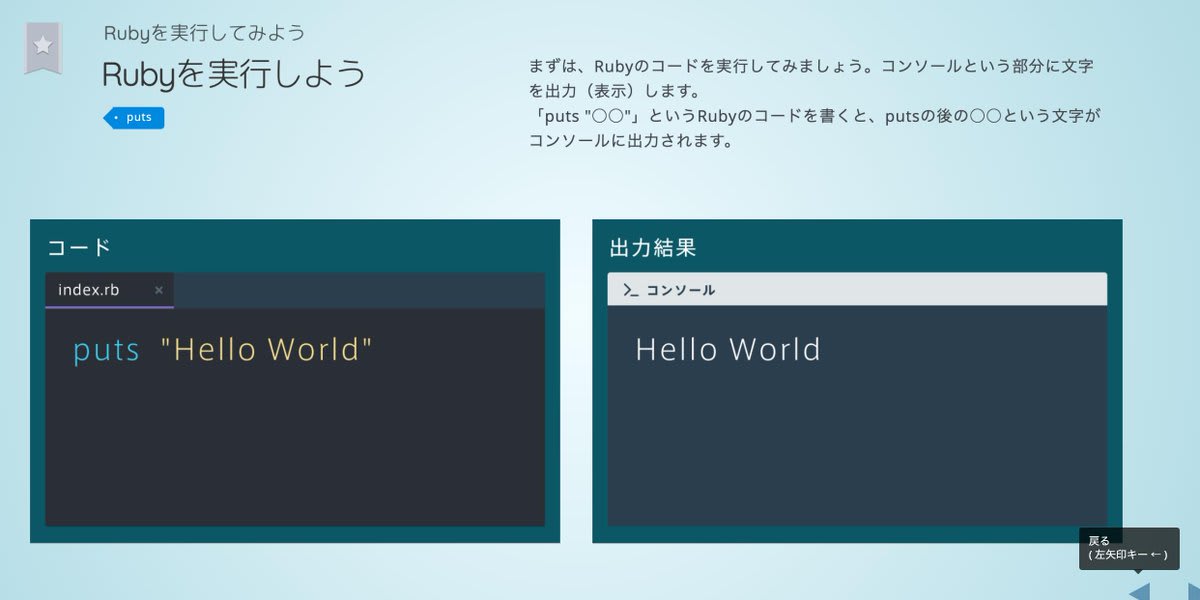Click Hello World output in console
The image size is (1200, 600).
coord(728,349)
